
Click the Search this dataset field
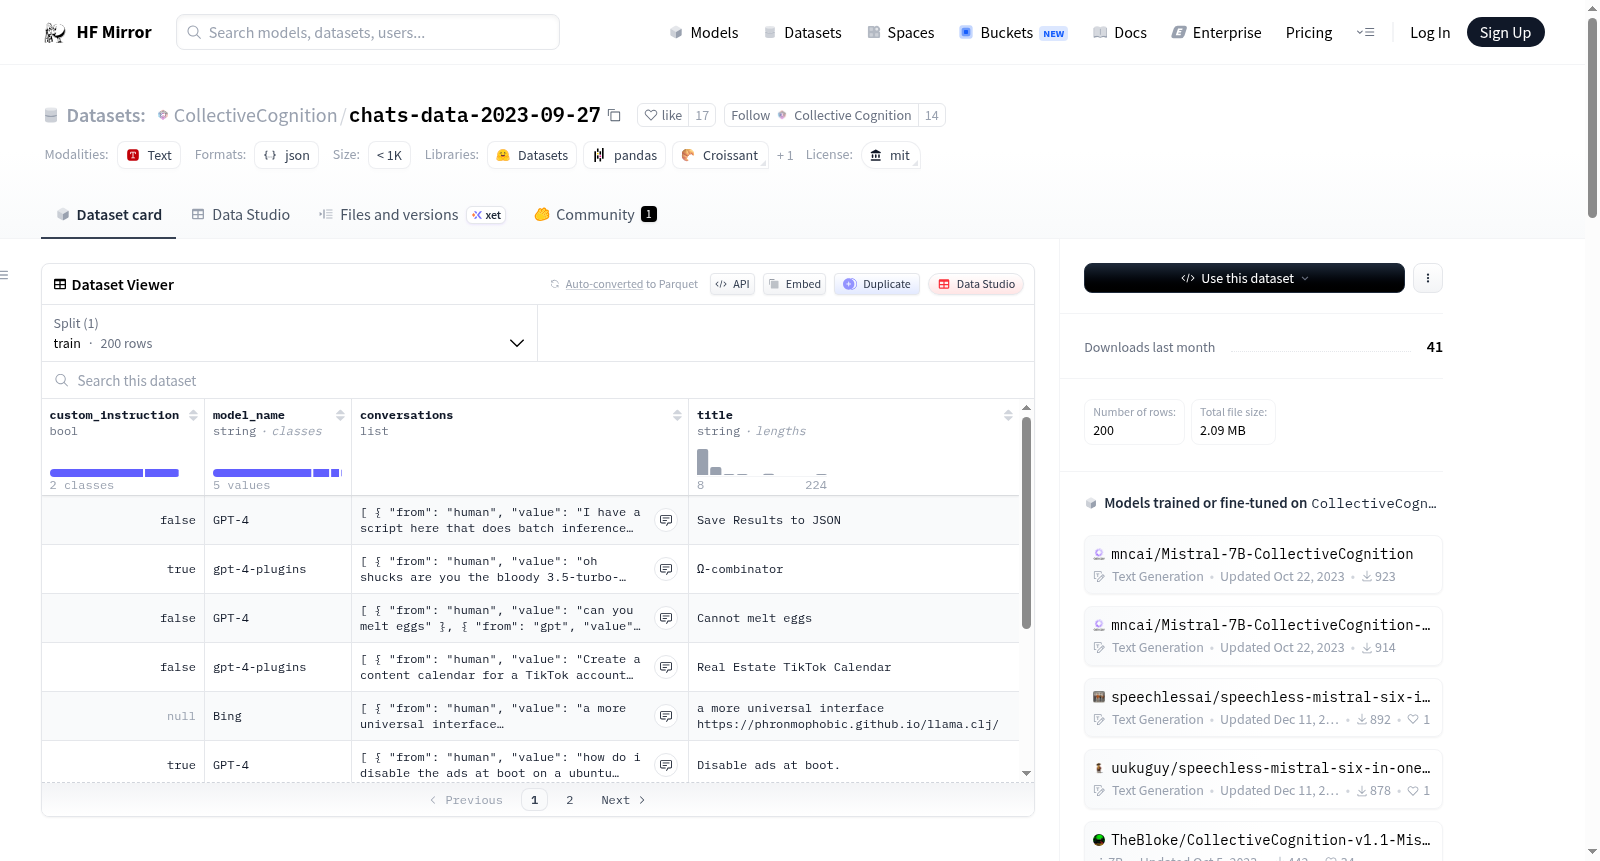coord(538,381)
